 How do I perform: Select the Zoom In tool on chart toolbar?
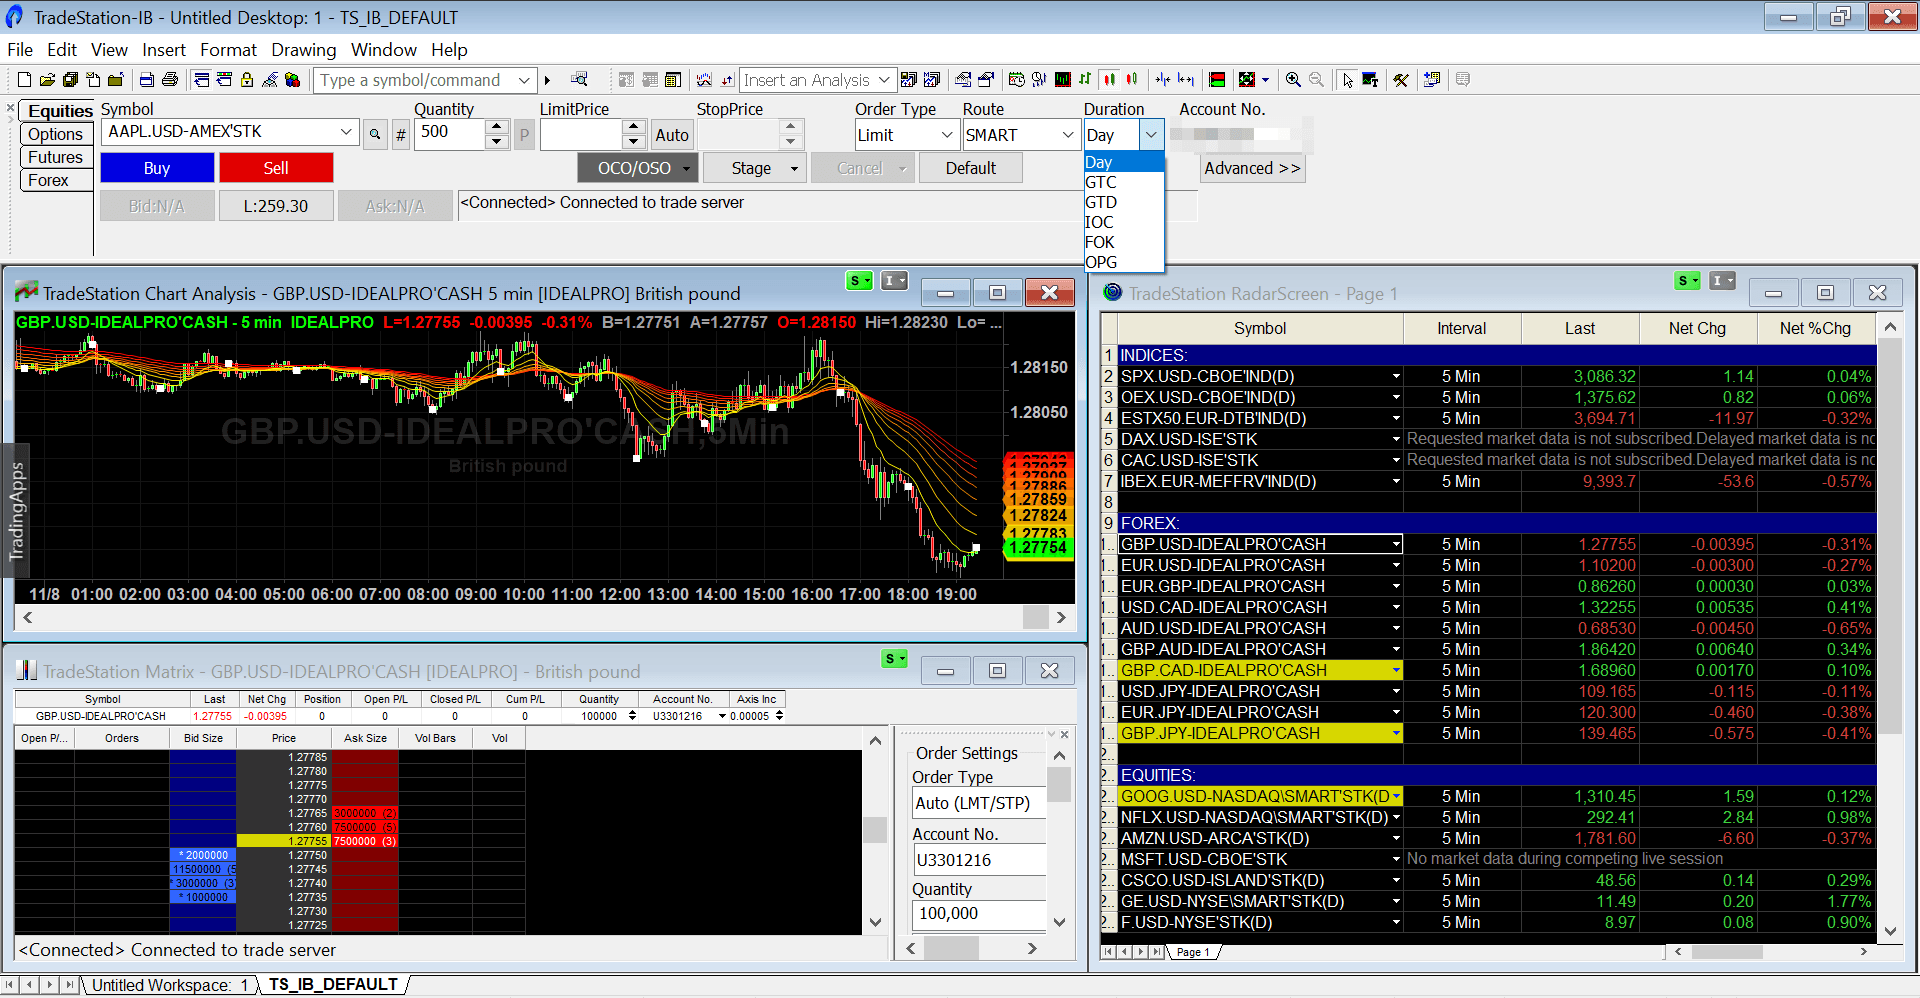click(x=1293, y=80)
